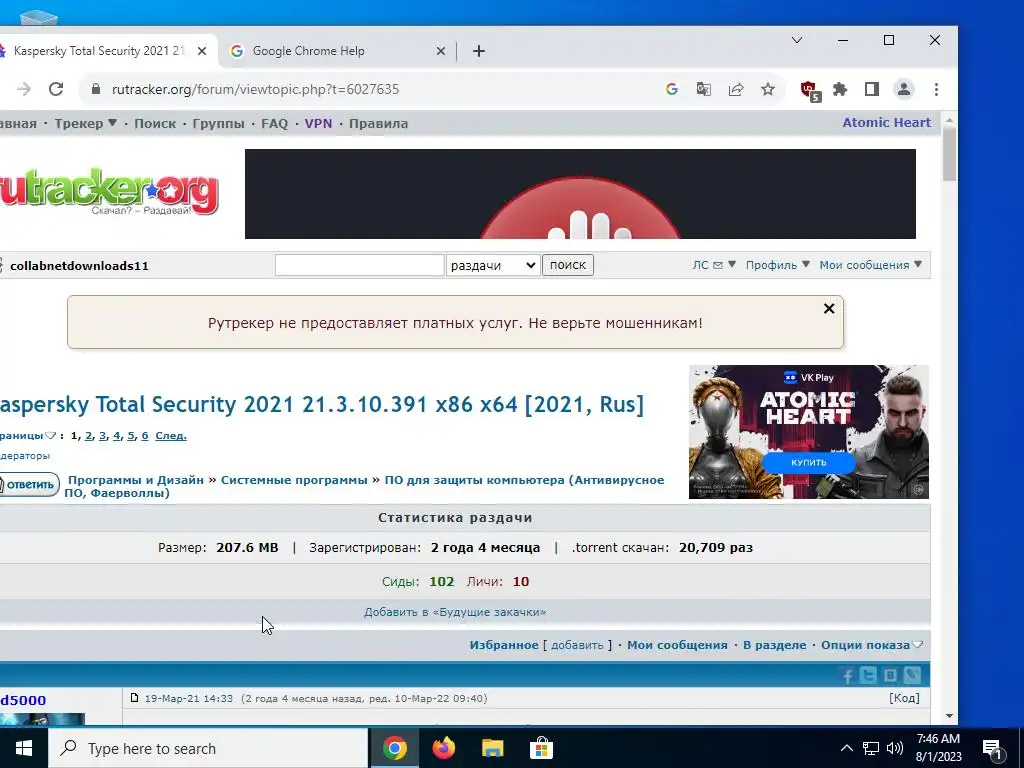
Task: Show hidden tray icons chevron
Action: (x=846, y=748)
